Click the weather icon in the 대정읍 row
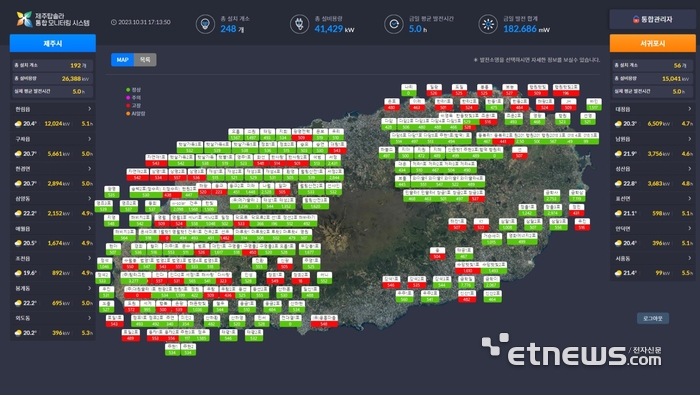Image resolution: width=700 pixels, height=395 pixels. coord(618,124)
